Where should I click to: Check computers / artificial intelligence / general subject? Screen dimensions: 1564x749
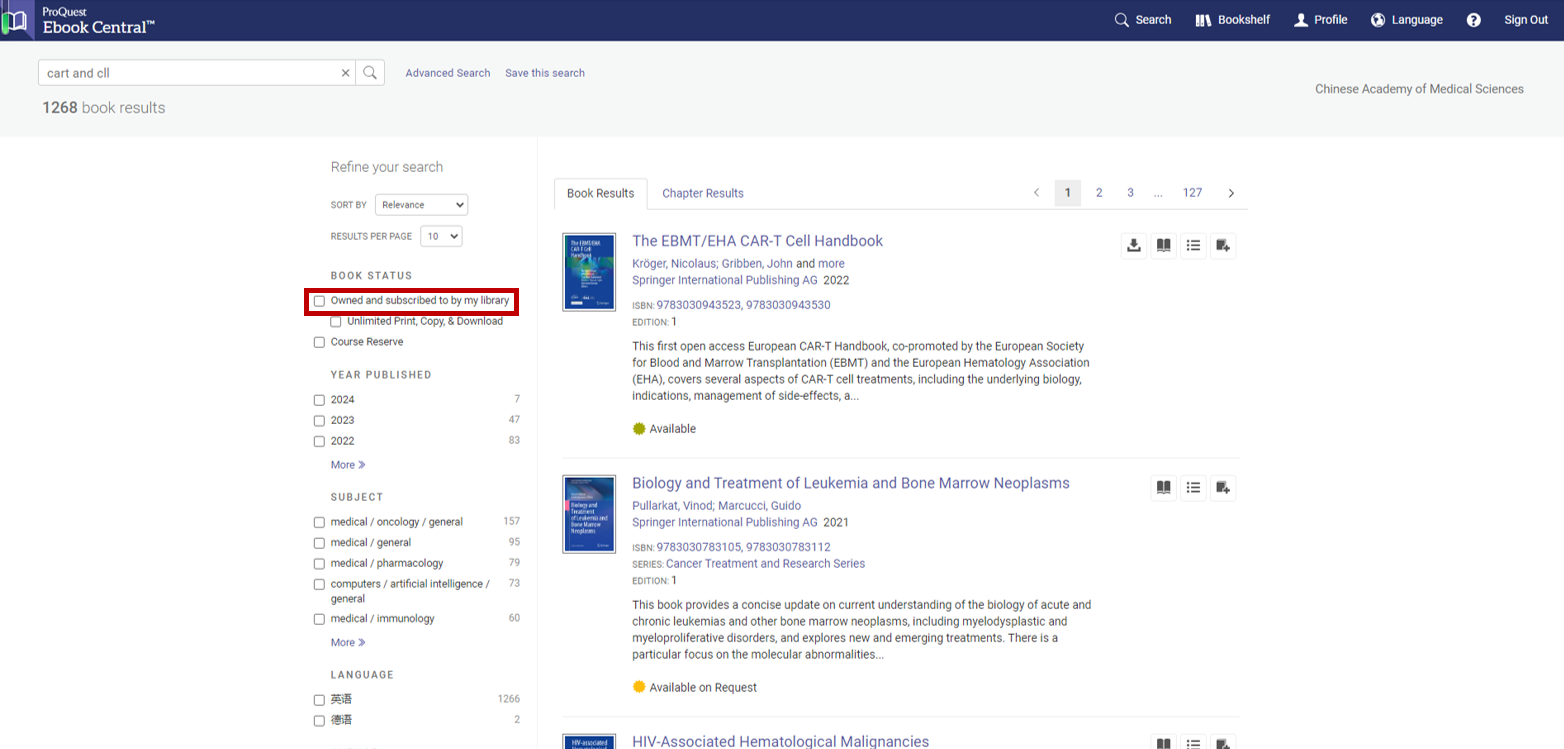click(320, 584)
